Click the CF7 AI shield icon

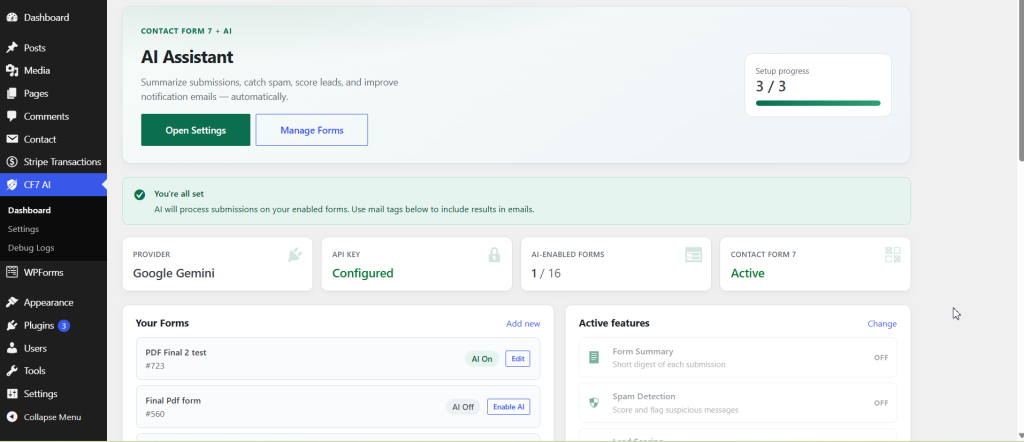[x=12, y=185]
